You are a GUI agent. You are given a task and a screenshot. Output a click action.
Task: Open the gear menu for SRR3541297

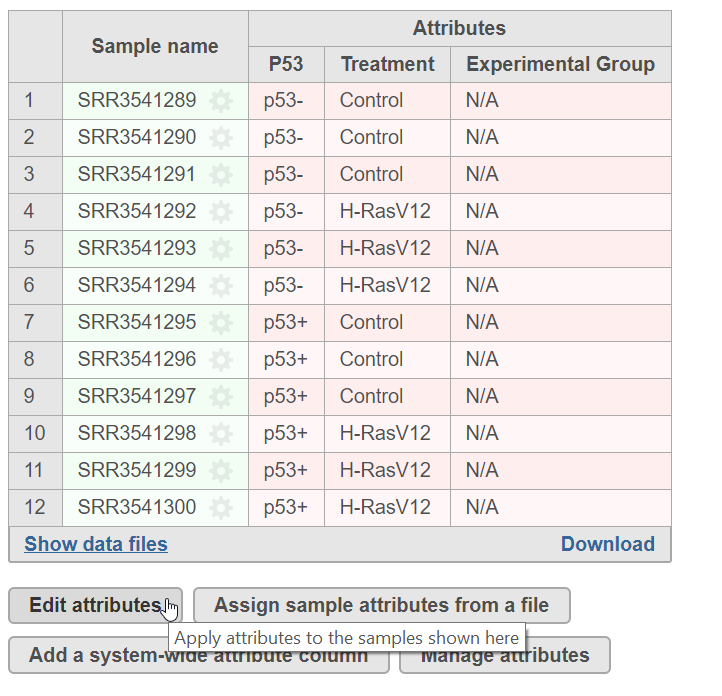(x=221, y=397)
